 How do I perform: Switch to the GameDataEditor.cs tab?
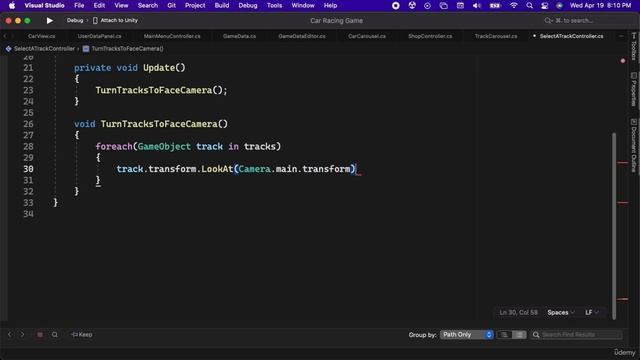[302, 36]
